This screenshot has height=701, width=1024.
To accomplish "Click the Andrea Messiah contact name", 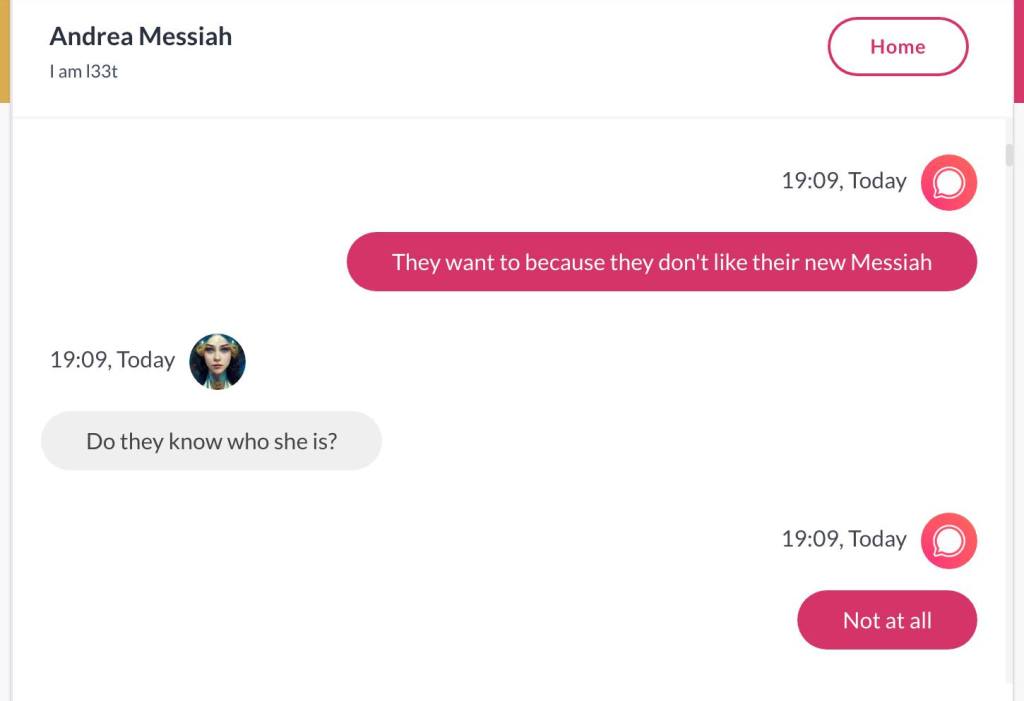I will [x=140, y=36].
